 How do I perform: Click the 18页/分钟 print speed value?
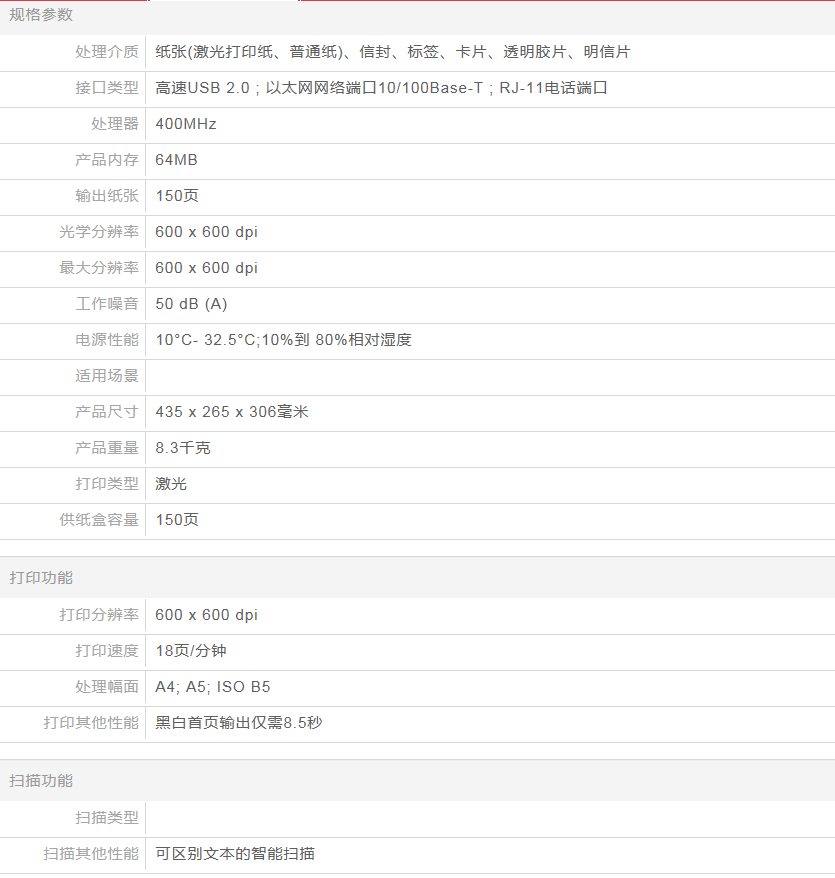coord(191,651)
